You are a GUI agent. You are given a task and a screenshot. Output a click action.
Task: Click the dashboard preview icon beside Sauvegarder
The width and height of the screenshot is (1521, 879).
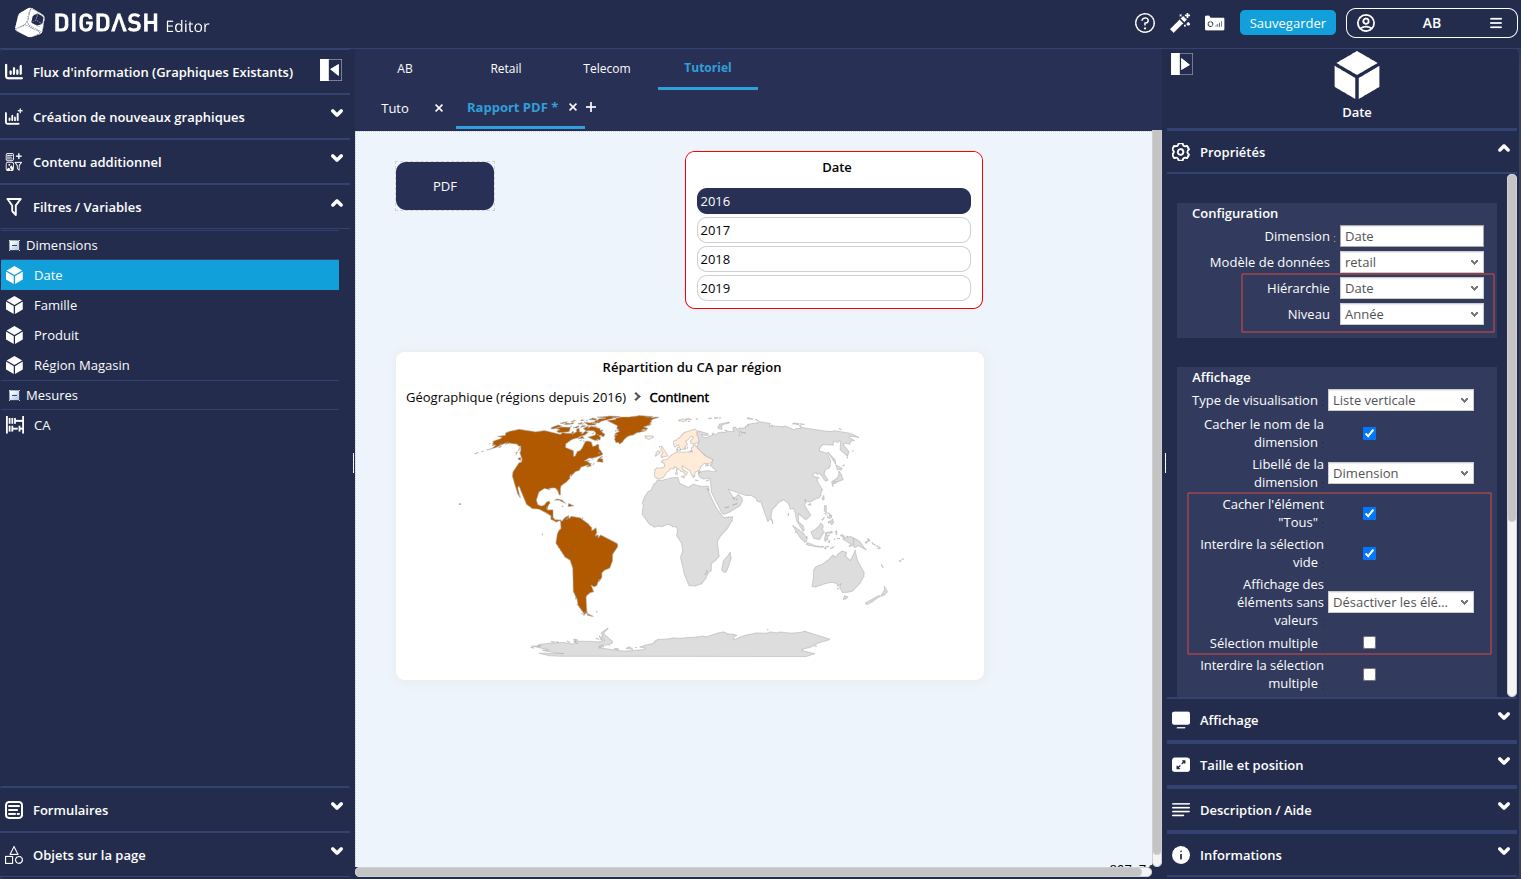[x=1215, y=23]
